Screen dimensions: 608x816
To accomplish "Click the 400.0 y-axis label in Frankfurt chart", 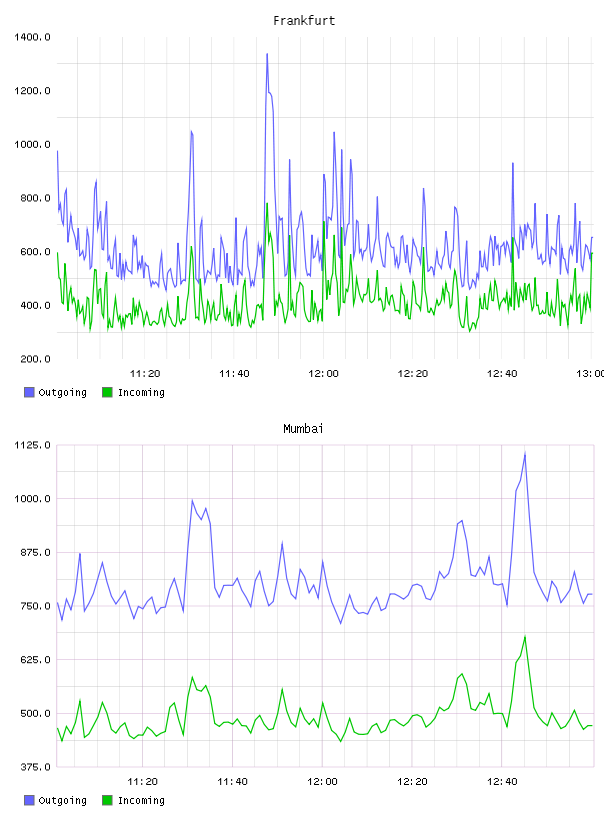I will [35, 305].
